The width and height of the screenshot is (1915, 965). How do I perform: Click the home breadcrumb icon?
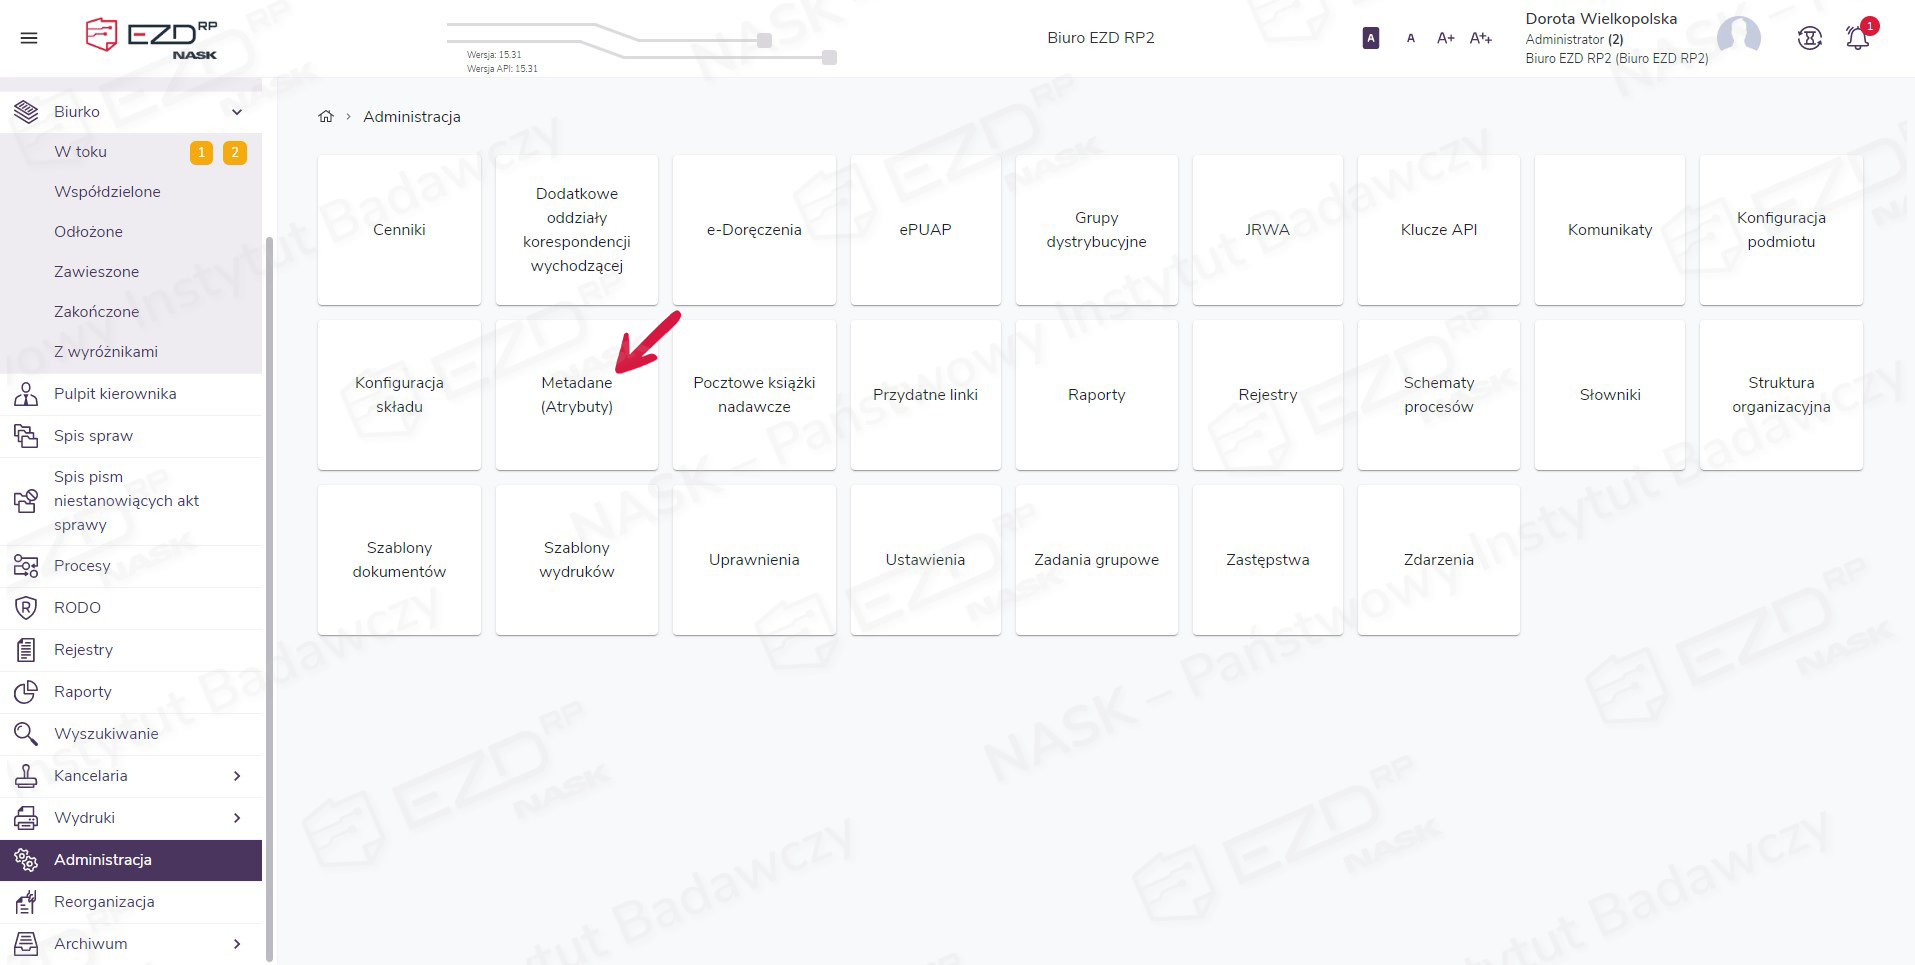pos(326,117)
